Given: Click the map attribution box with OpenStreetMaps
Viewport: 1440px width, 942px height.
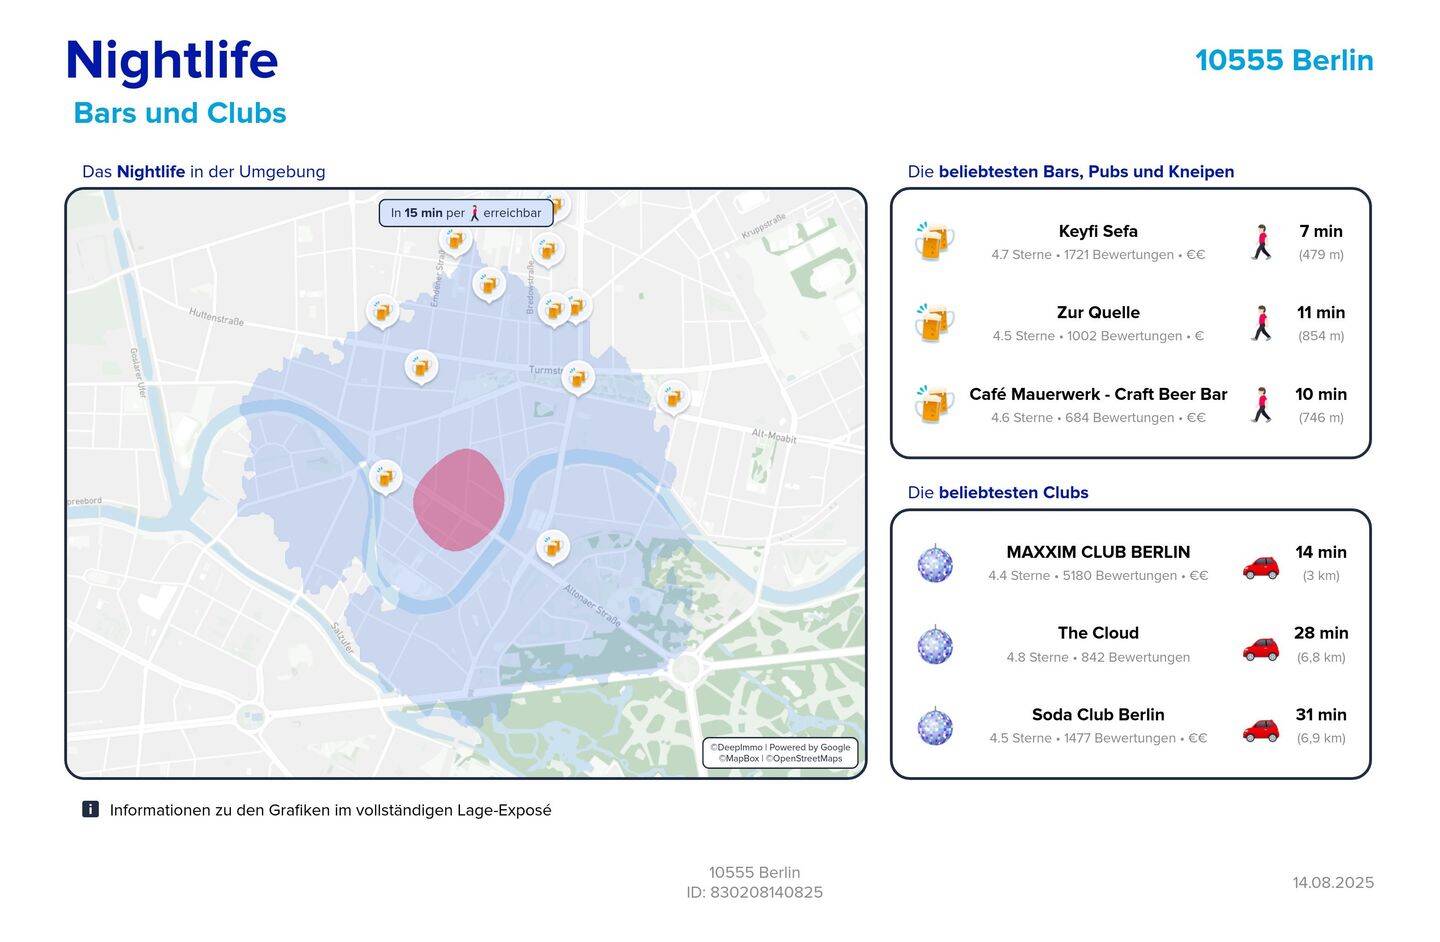Looking at the screenshot, I should pos(780,752).
